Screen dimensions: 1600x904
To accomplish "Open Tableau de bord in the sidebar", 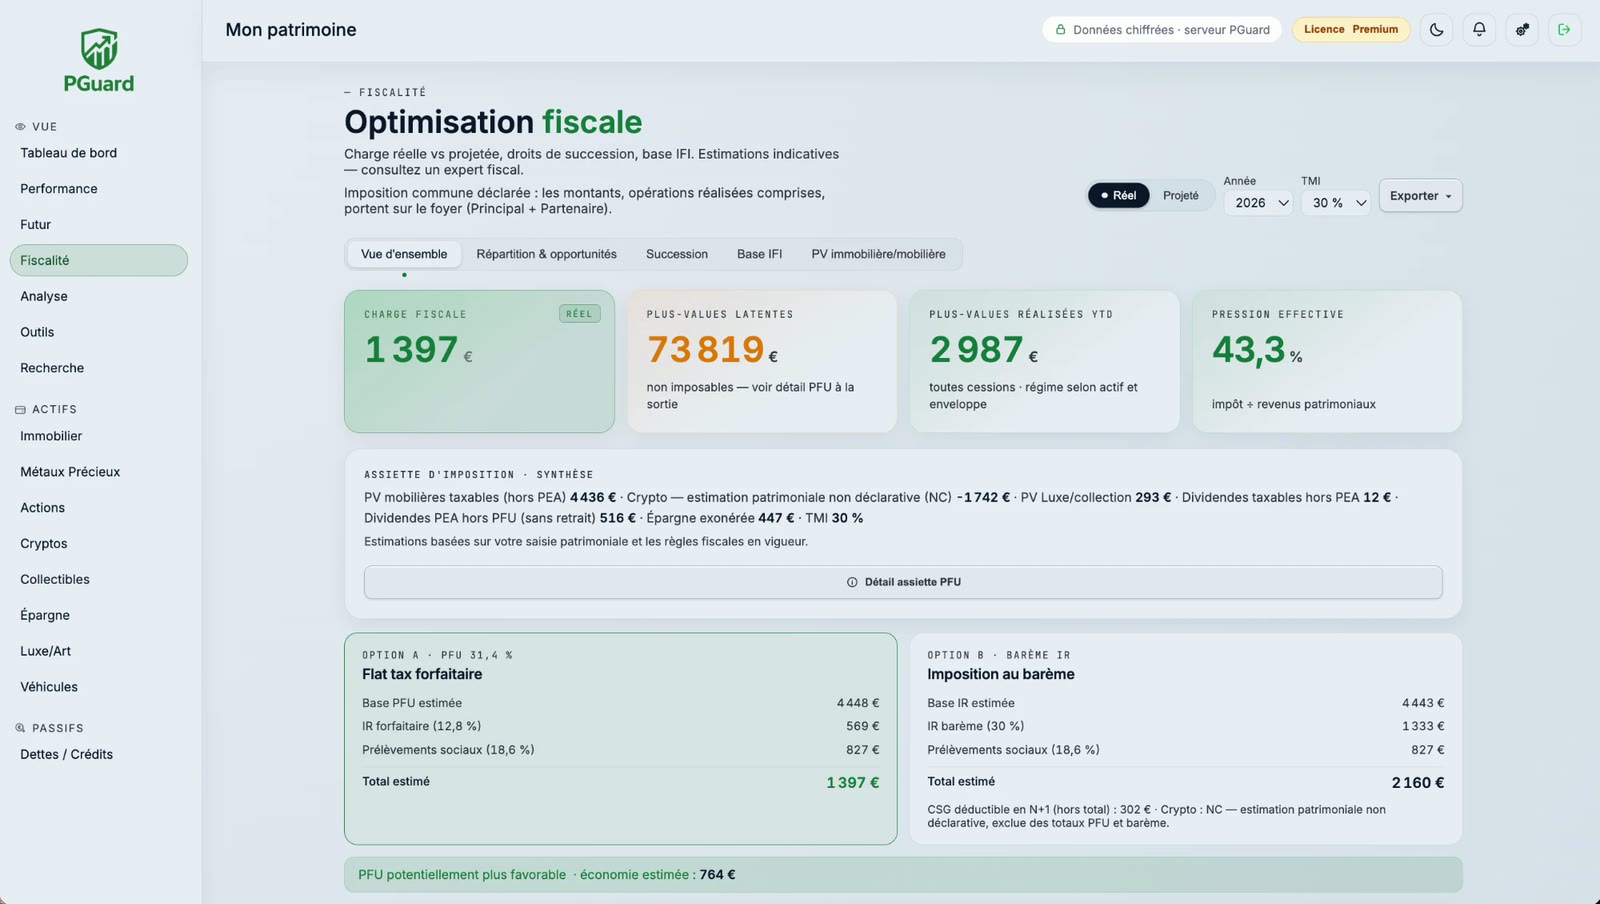I will tap(99, 153).
